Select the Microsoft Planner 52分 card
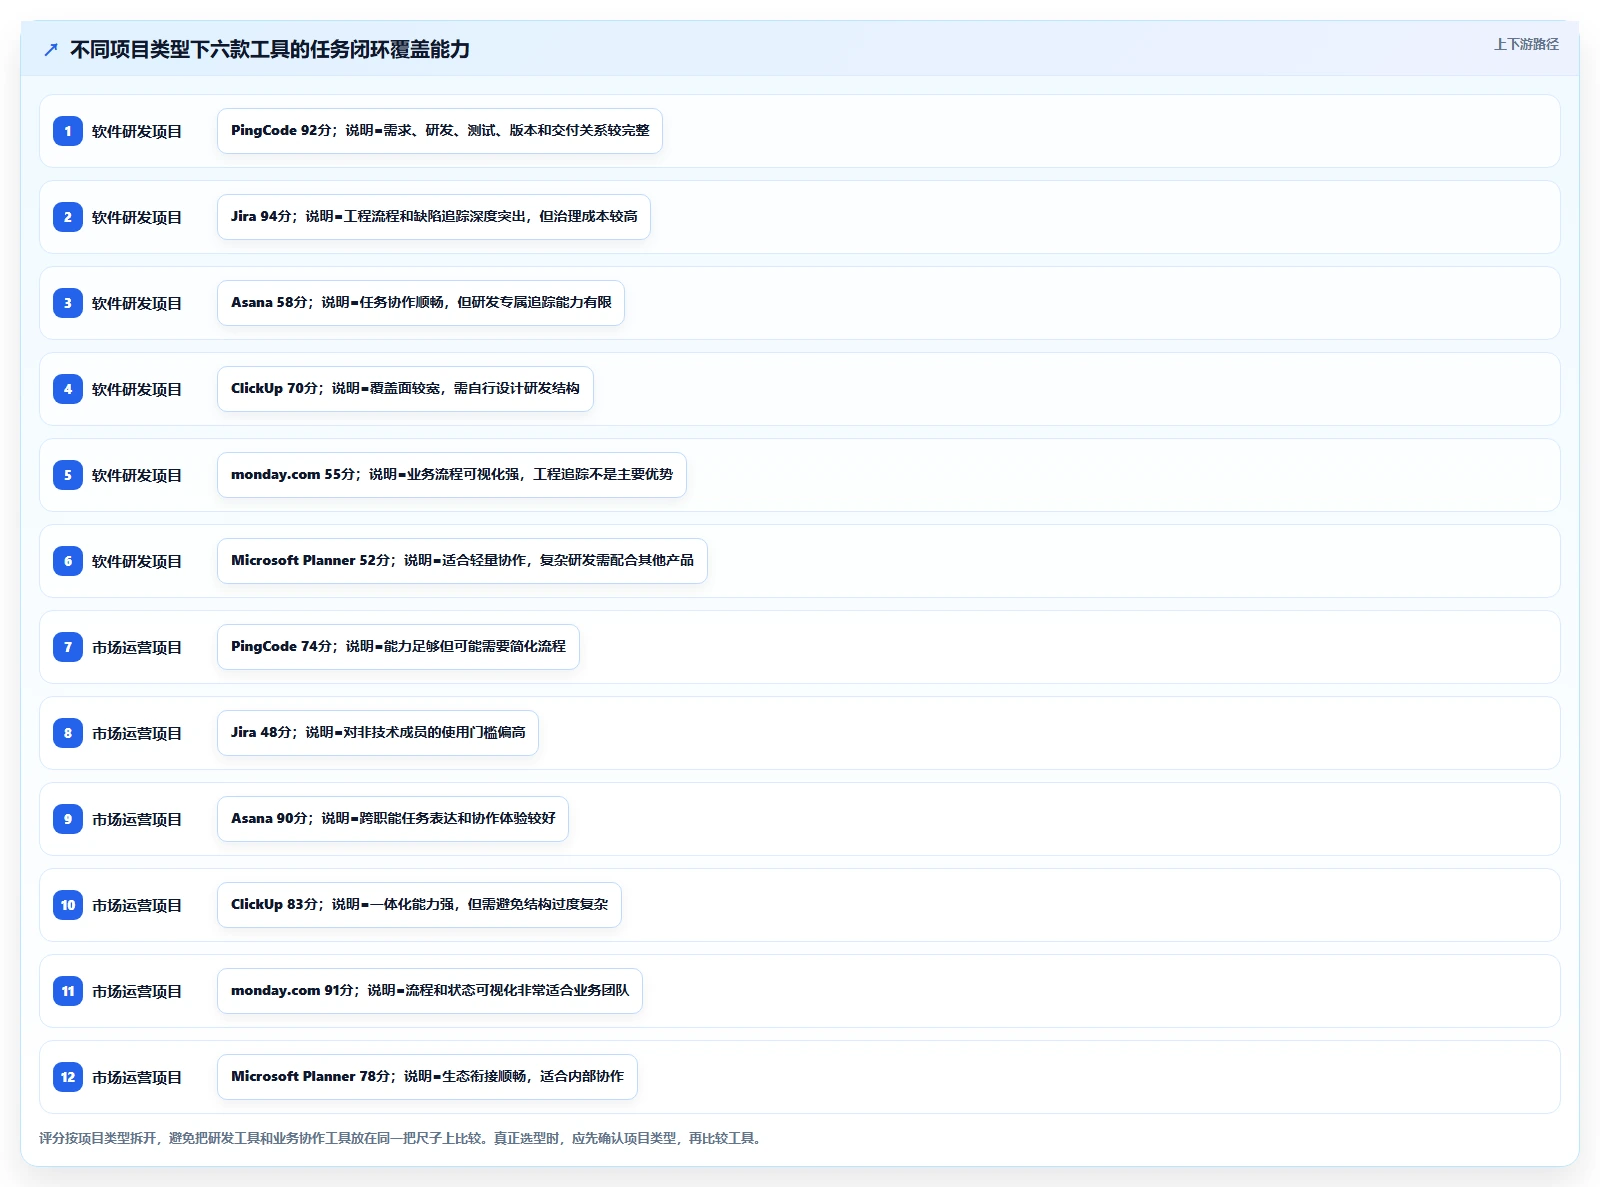Screen dimensions: 1600x1187 click(x=462, y=561)
